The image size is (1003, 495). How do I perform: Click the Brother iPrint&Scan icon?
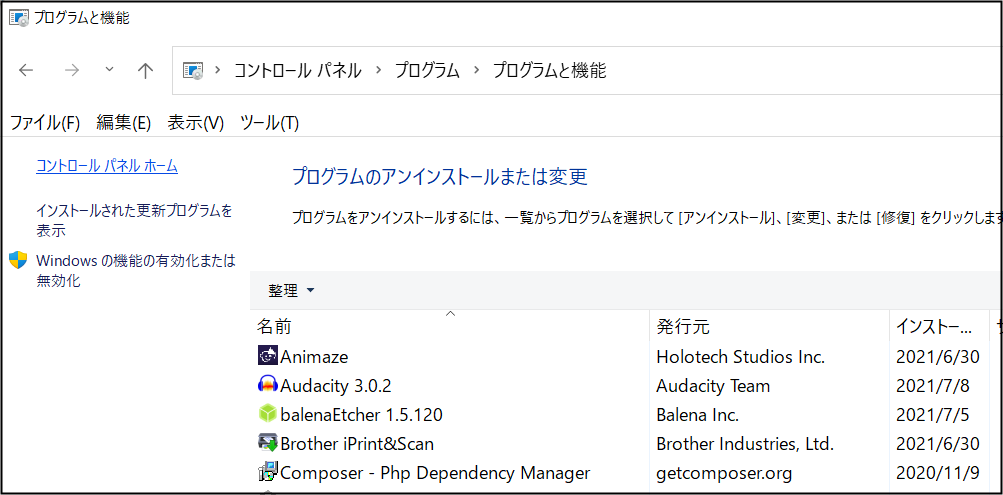[268, 443]
